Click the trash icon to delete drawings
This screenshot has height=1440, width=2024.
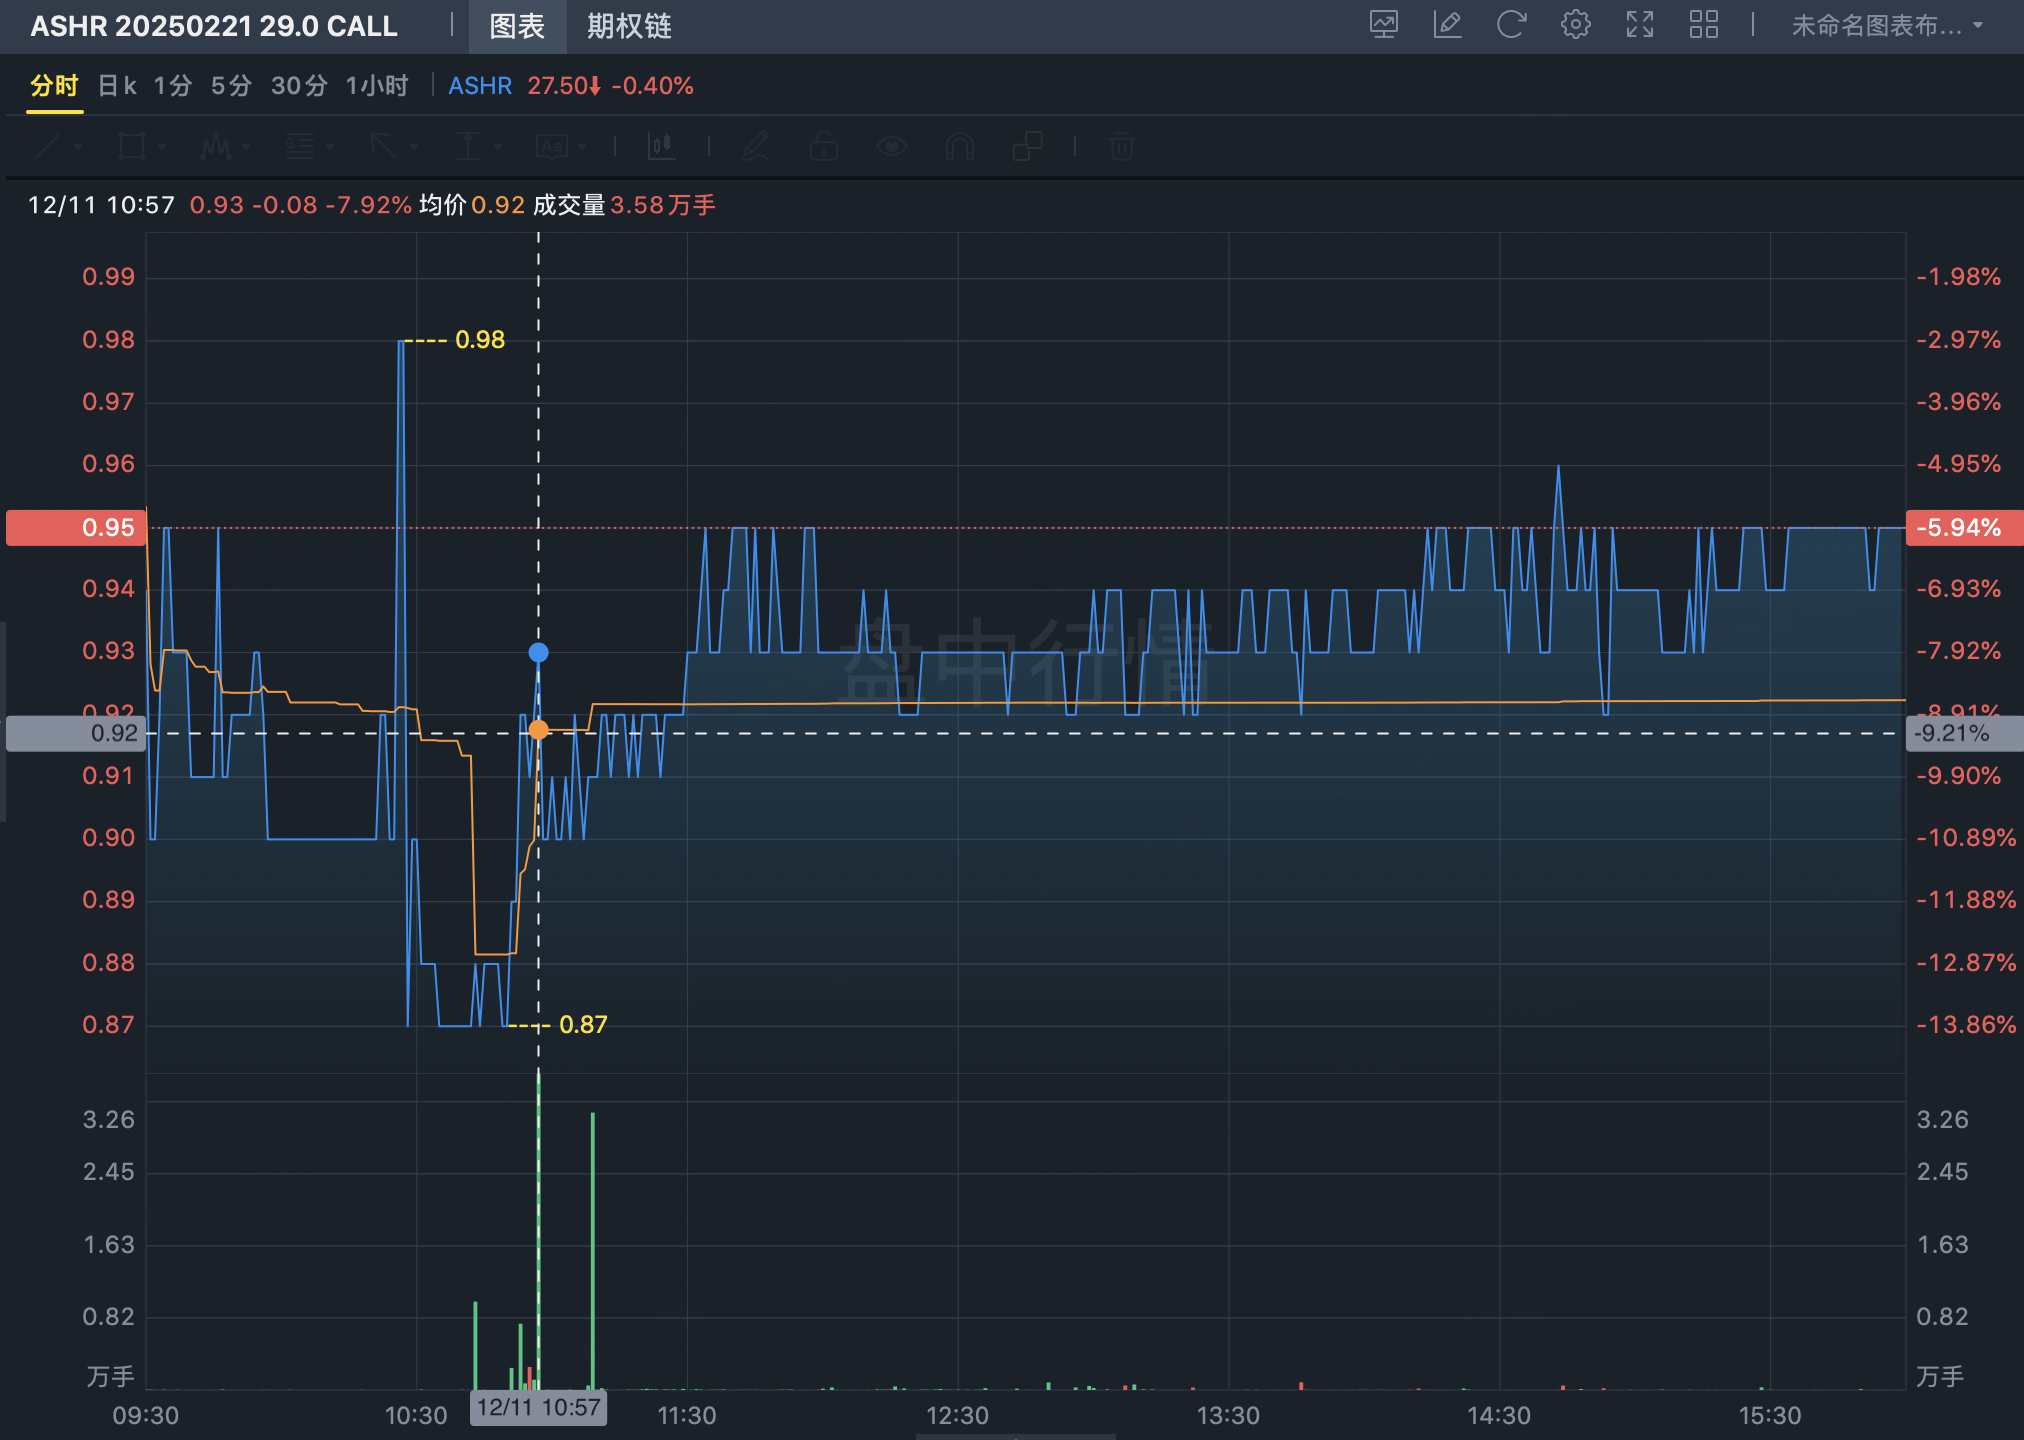tap(1122, 147)
